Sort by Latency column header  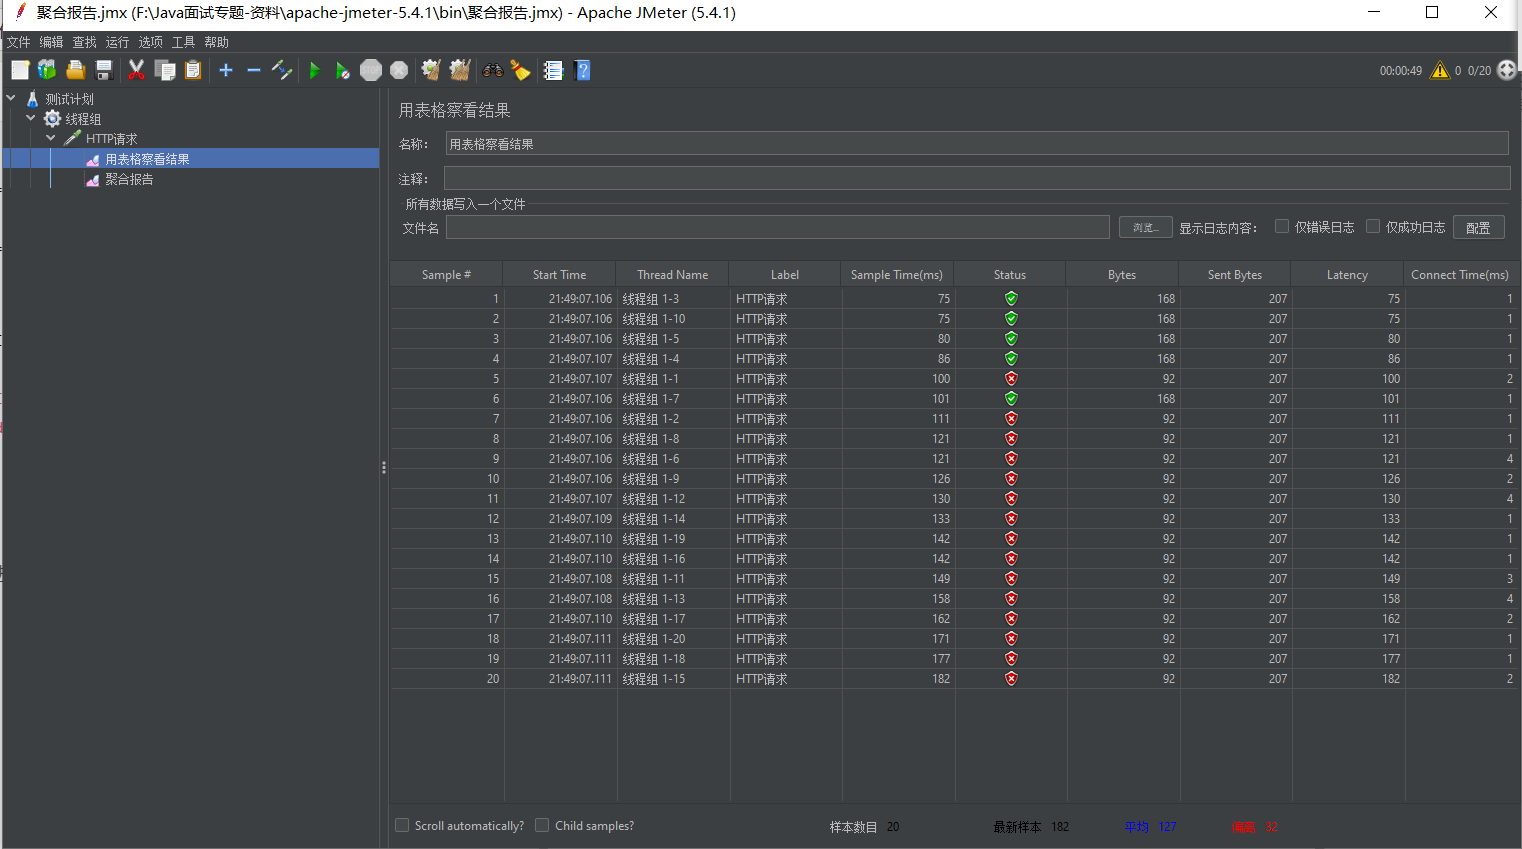[1347, 274]
